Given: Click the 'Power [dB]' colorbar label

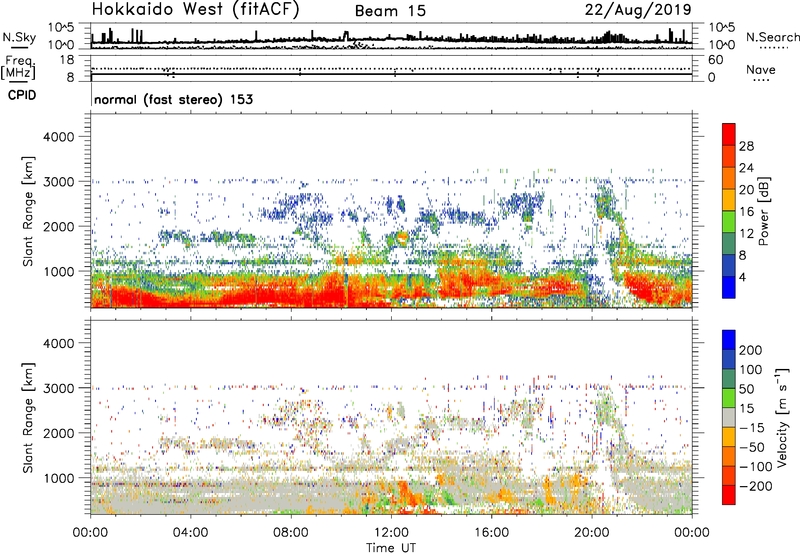Looking at the screenshot, I should coord(763,211).
